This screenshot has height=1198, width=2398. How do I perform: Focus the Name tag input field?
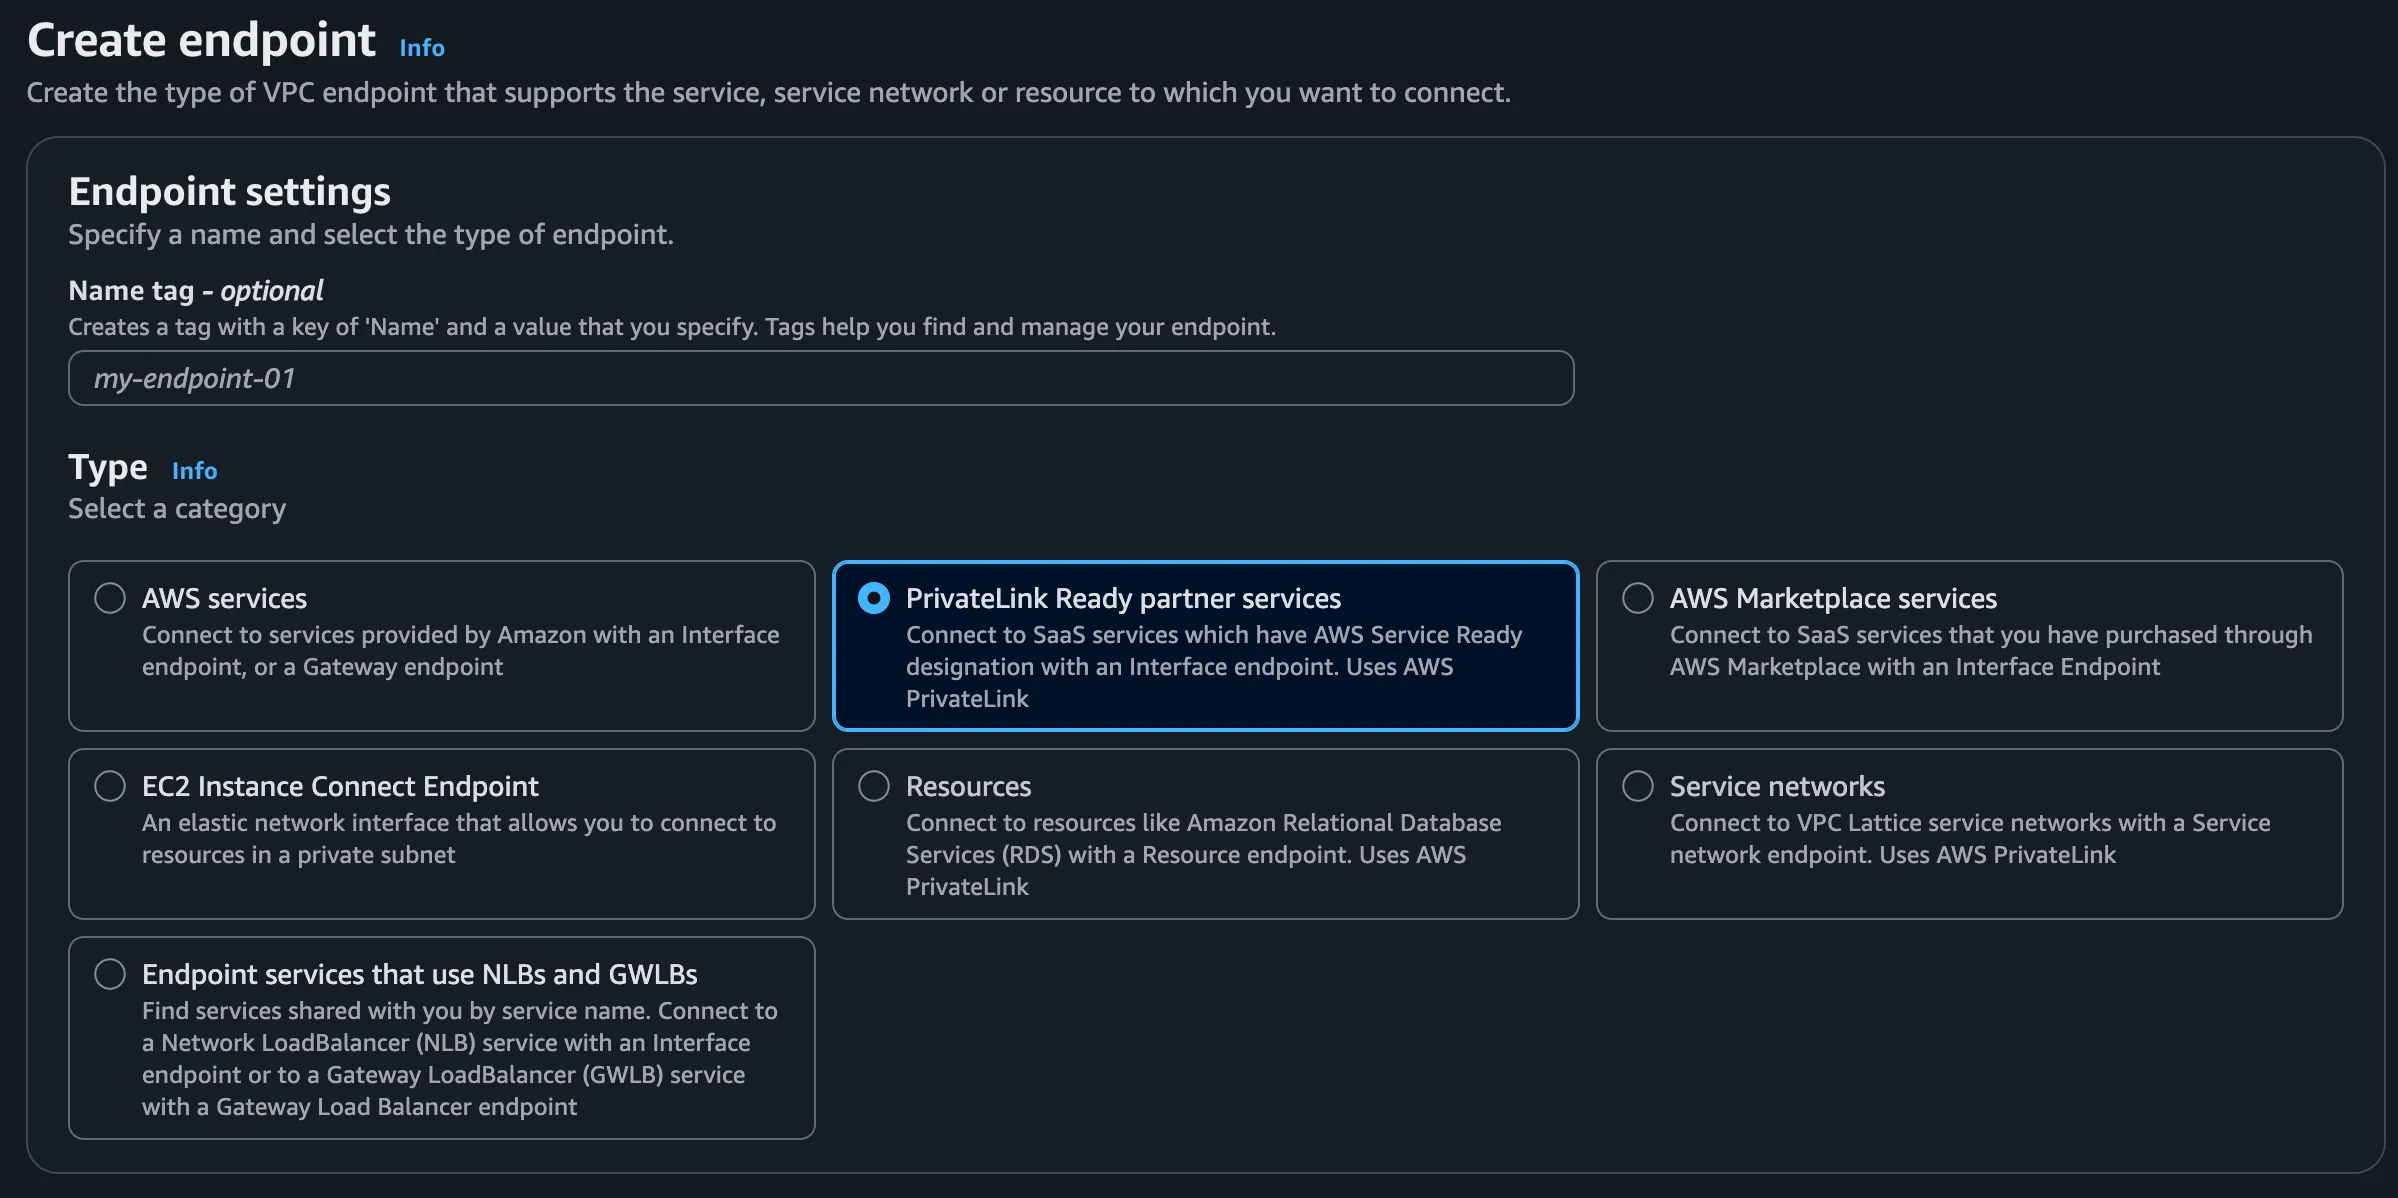point(821,378)
